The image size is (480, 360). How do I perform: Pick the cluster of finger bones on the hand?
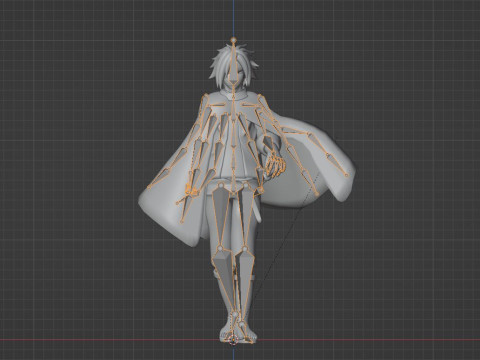(x=275, y=165)
